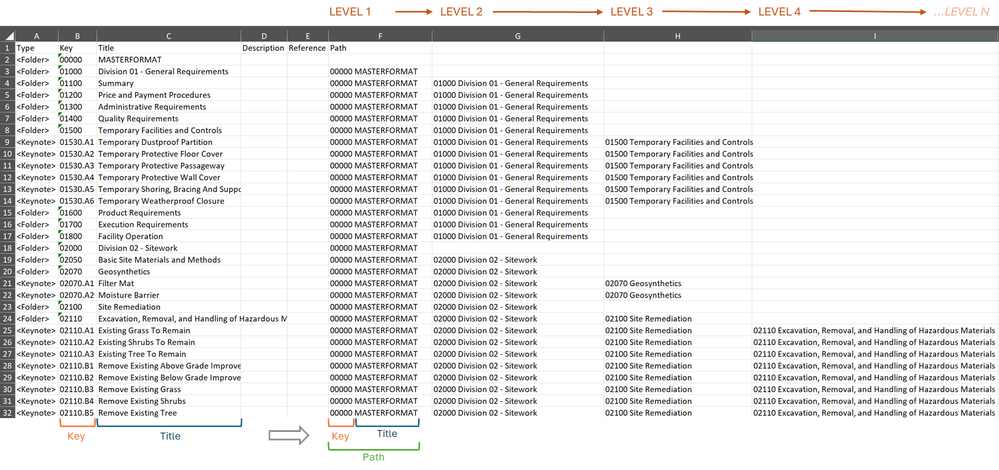Click '00000 MASTERFORMAT' path cell in row 3
Viewport: 999px width, 470px height.
click(x=380, y=71)
